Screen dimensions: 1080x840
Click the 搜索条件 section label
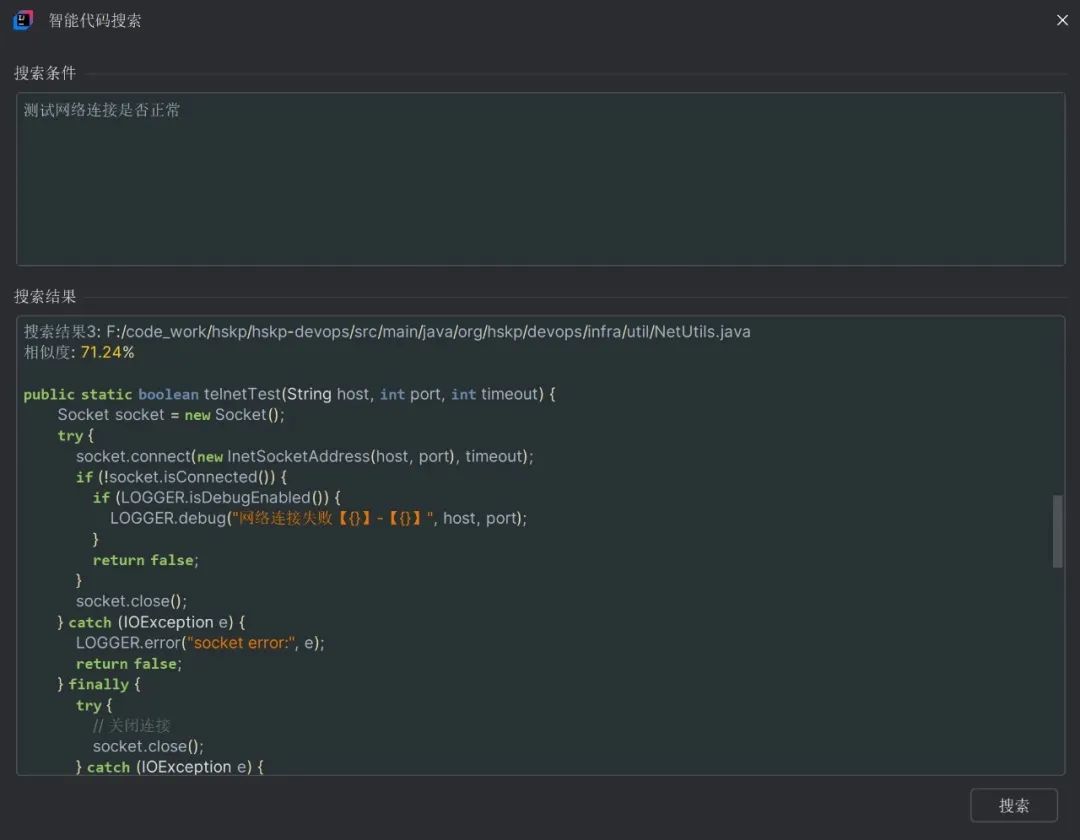coord(45,73)
